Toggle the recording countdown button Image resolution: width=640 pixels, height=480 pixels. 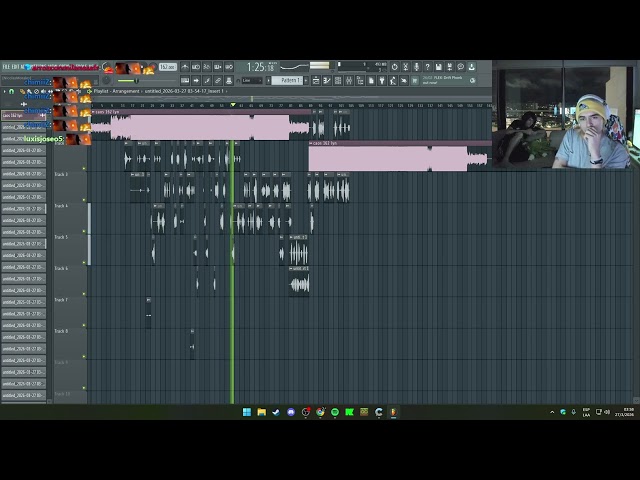click(x=207, y=67)
